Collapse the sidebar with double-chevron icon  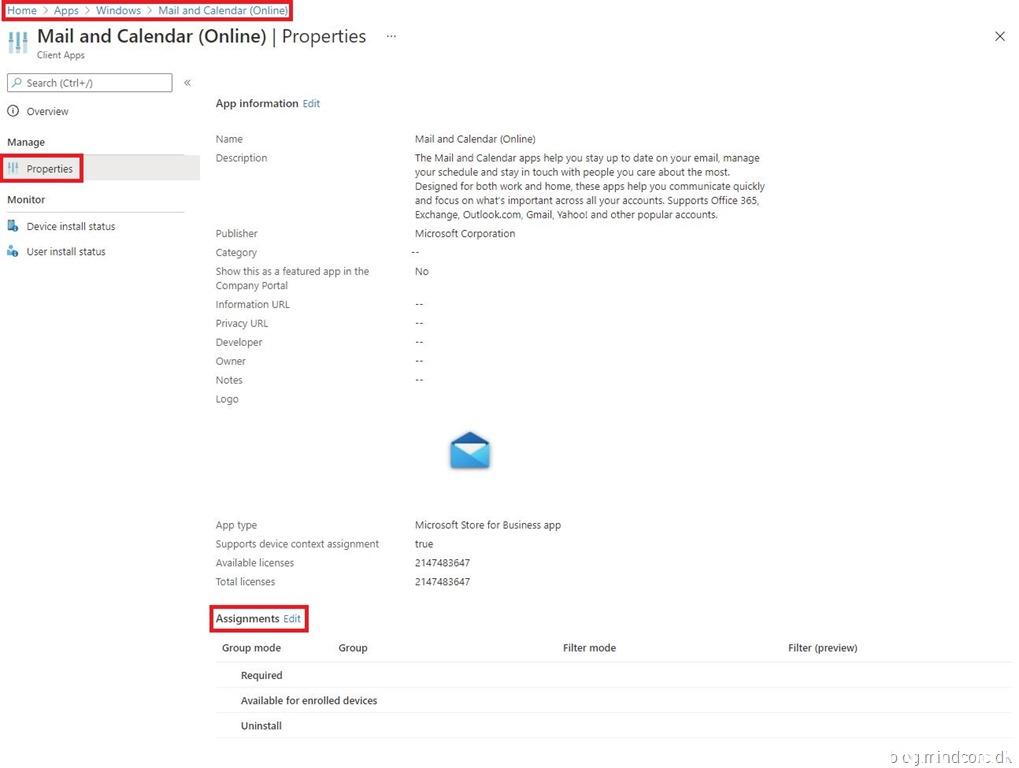coord(187,83)
